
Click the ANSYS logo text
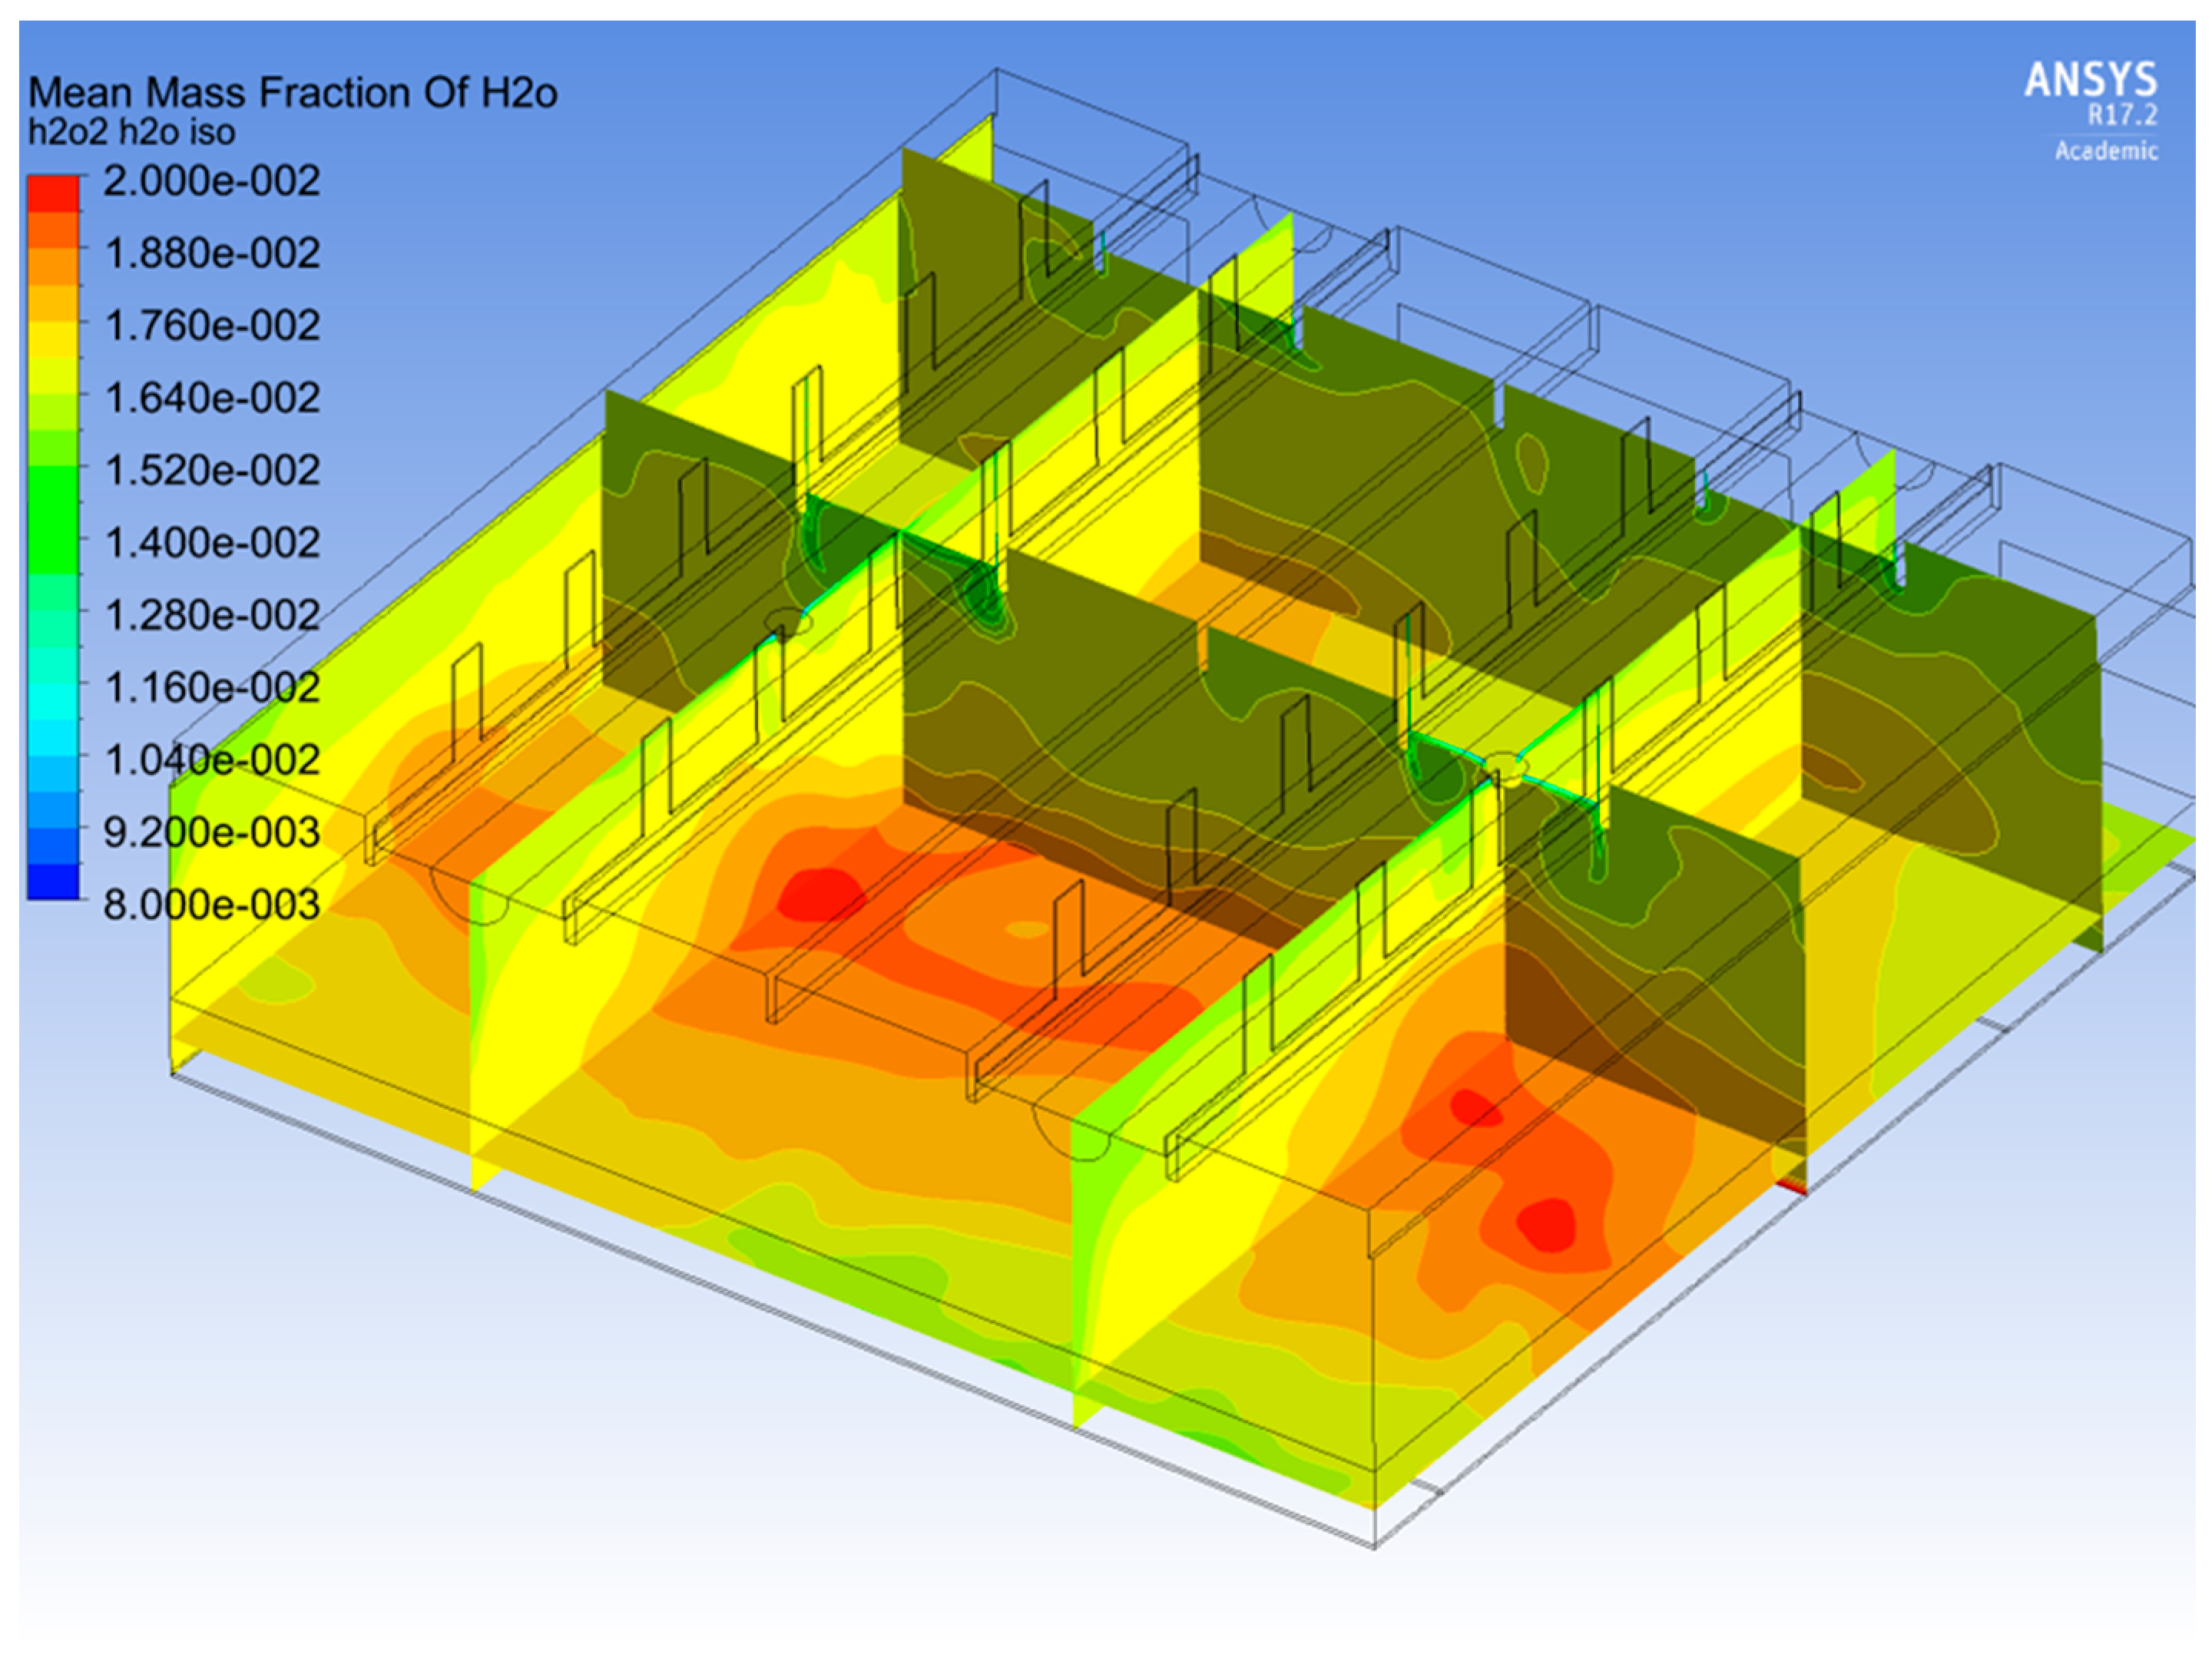2090,80
